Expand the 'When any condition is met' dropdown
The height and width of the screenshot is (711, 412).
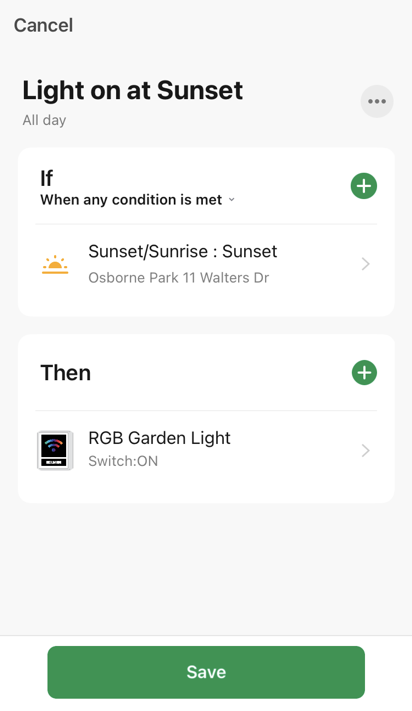[x=138, y=200]
